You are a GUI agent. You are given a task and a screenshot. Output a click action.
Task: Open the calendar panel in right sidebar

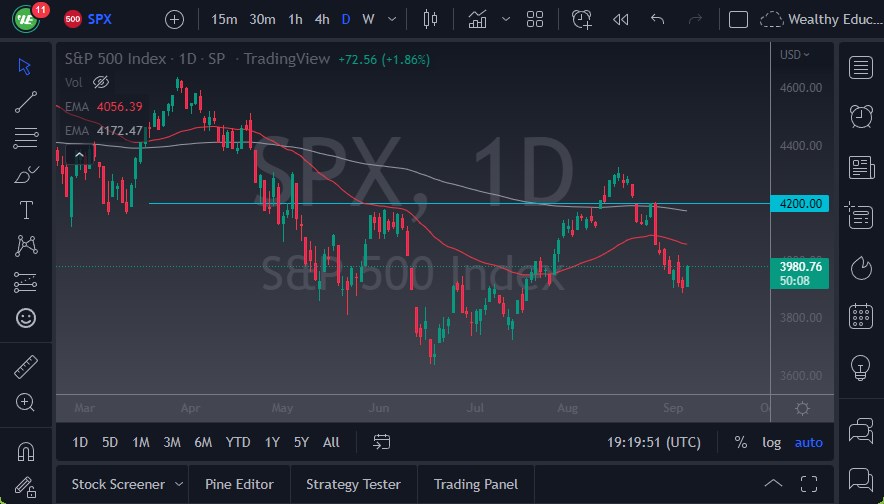coord(860,317)
